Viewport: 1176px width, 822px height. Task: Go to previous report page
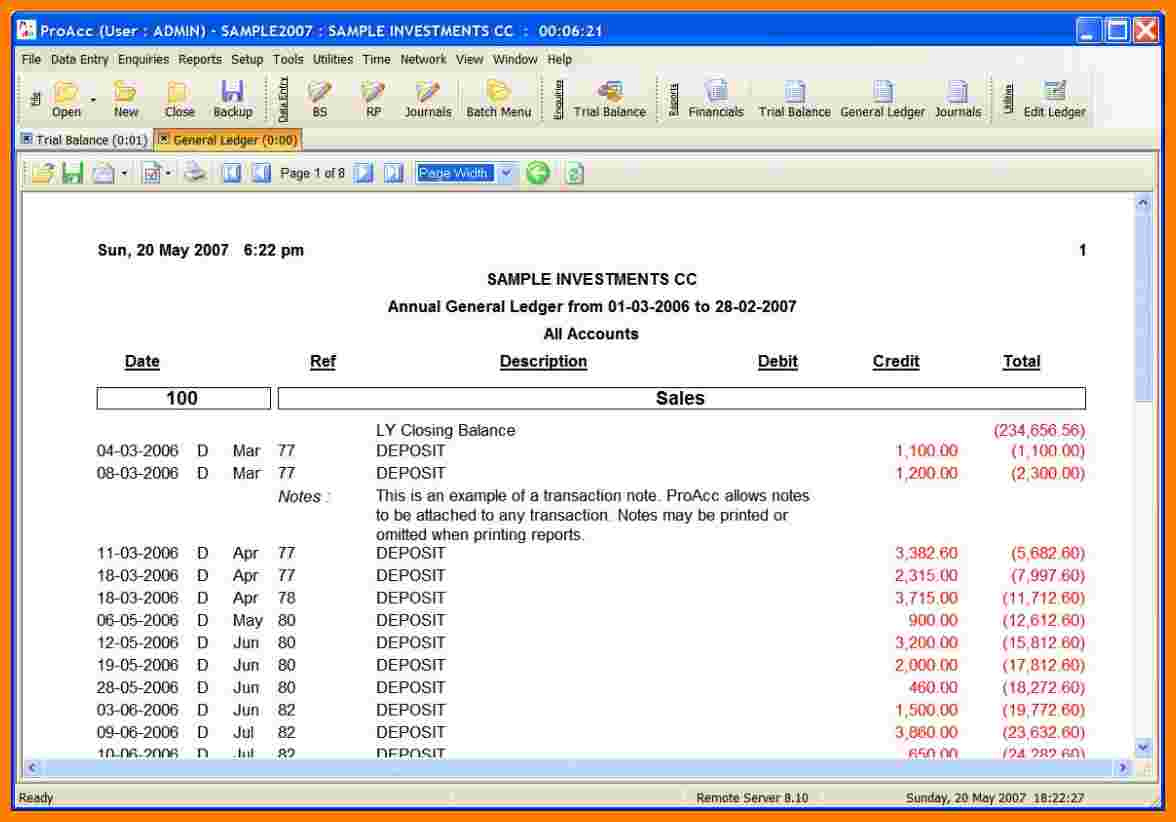click(x=261, y=173)
